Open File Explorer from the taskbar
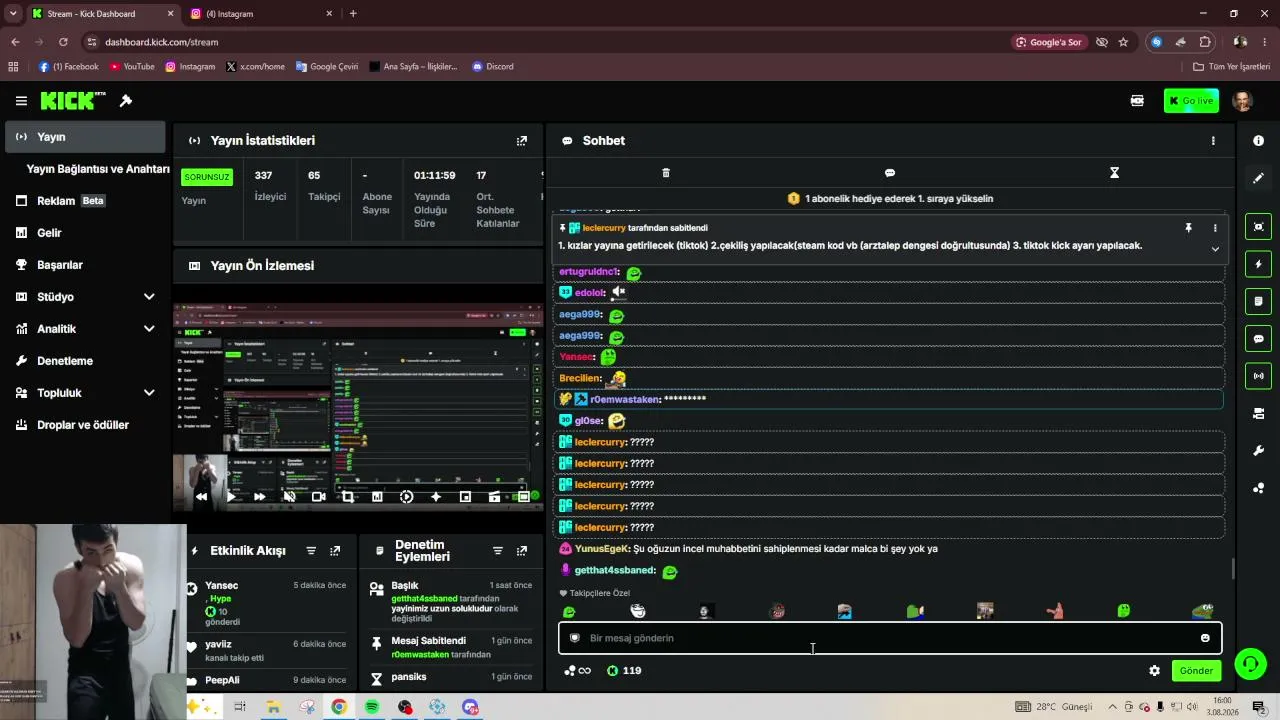The height and width of the screenshot is (720, 1280). pos(273,707)
